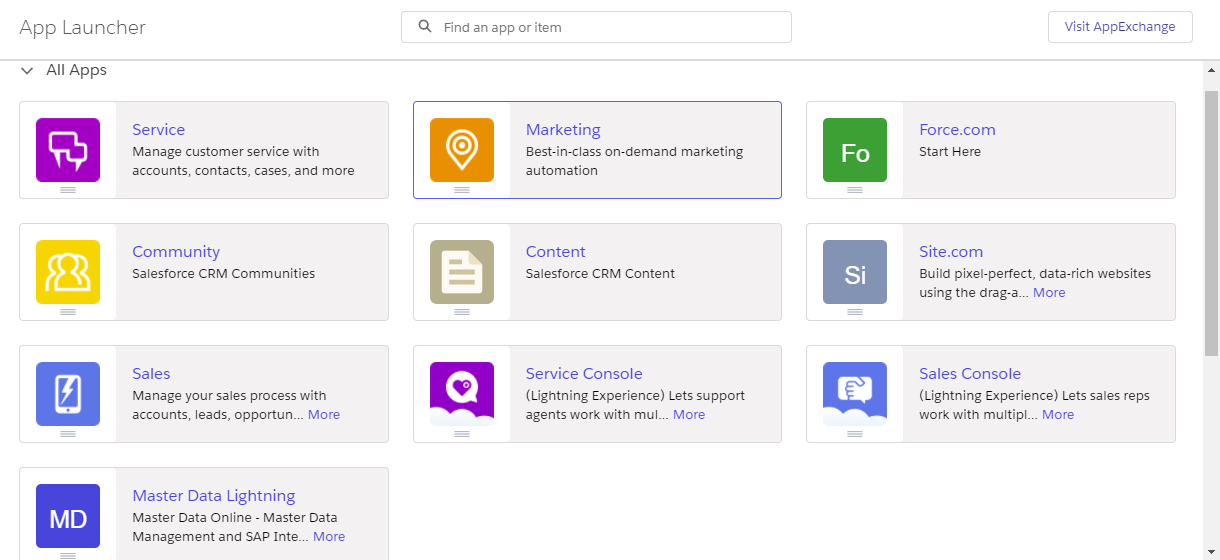
Task: Open the Master Data Lightning link
Action: coord(213,496)
